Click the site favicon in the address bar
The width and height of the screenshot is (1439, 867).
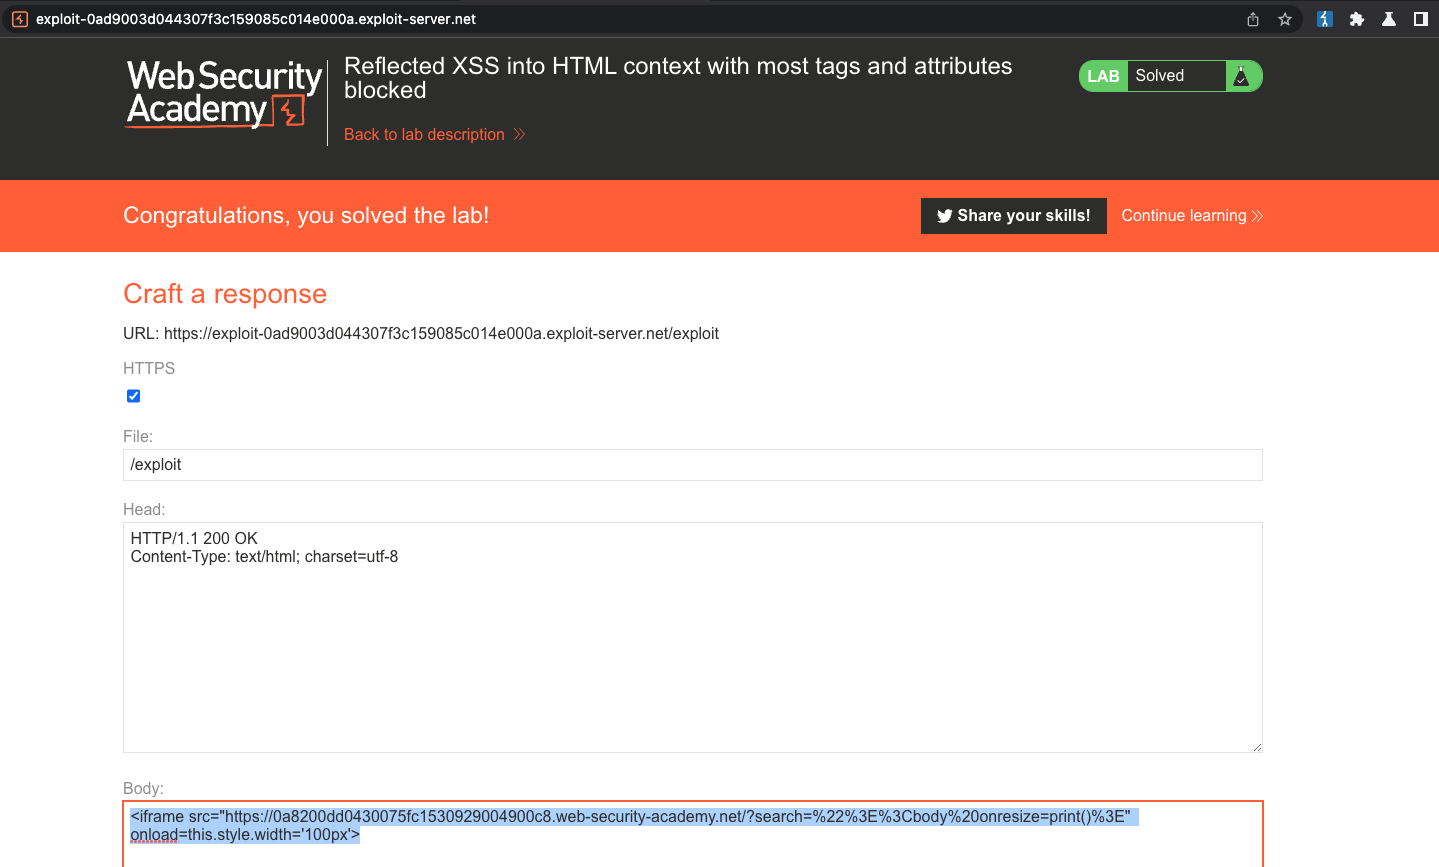point(20,19)
